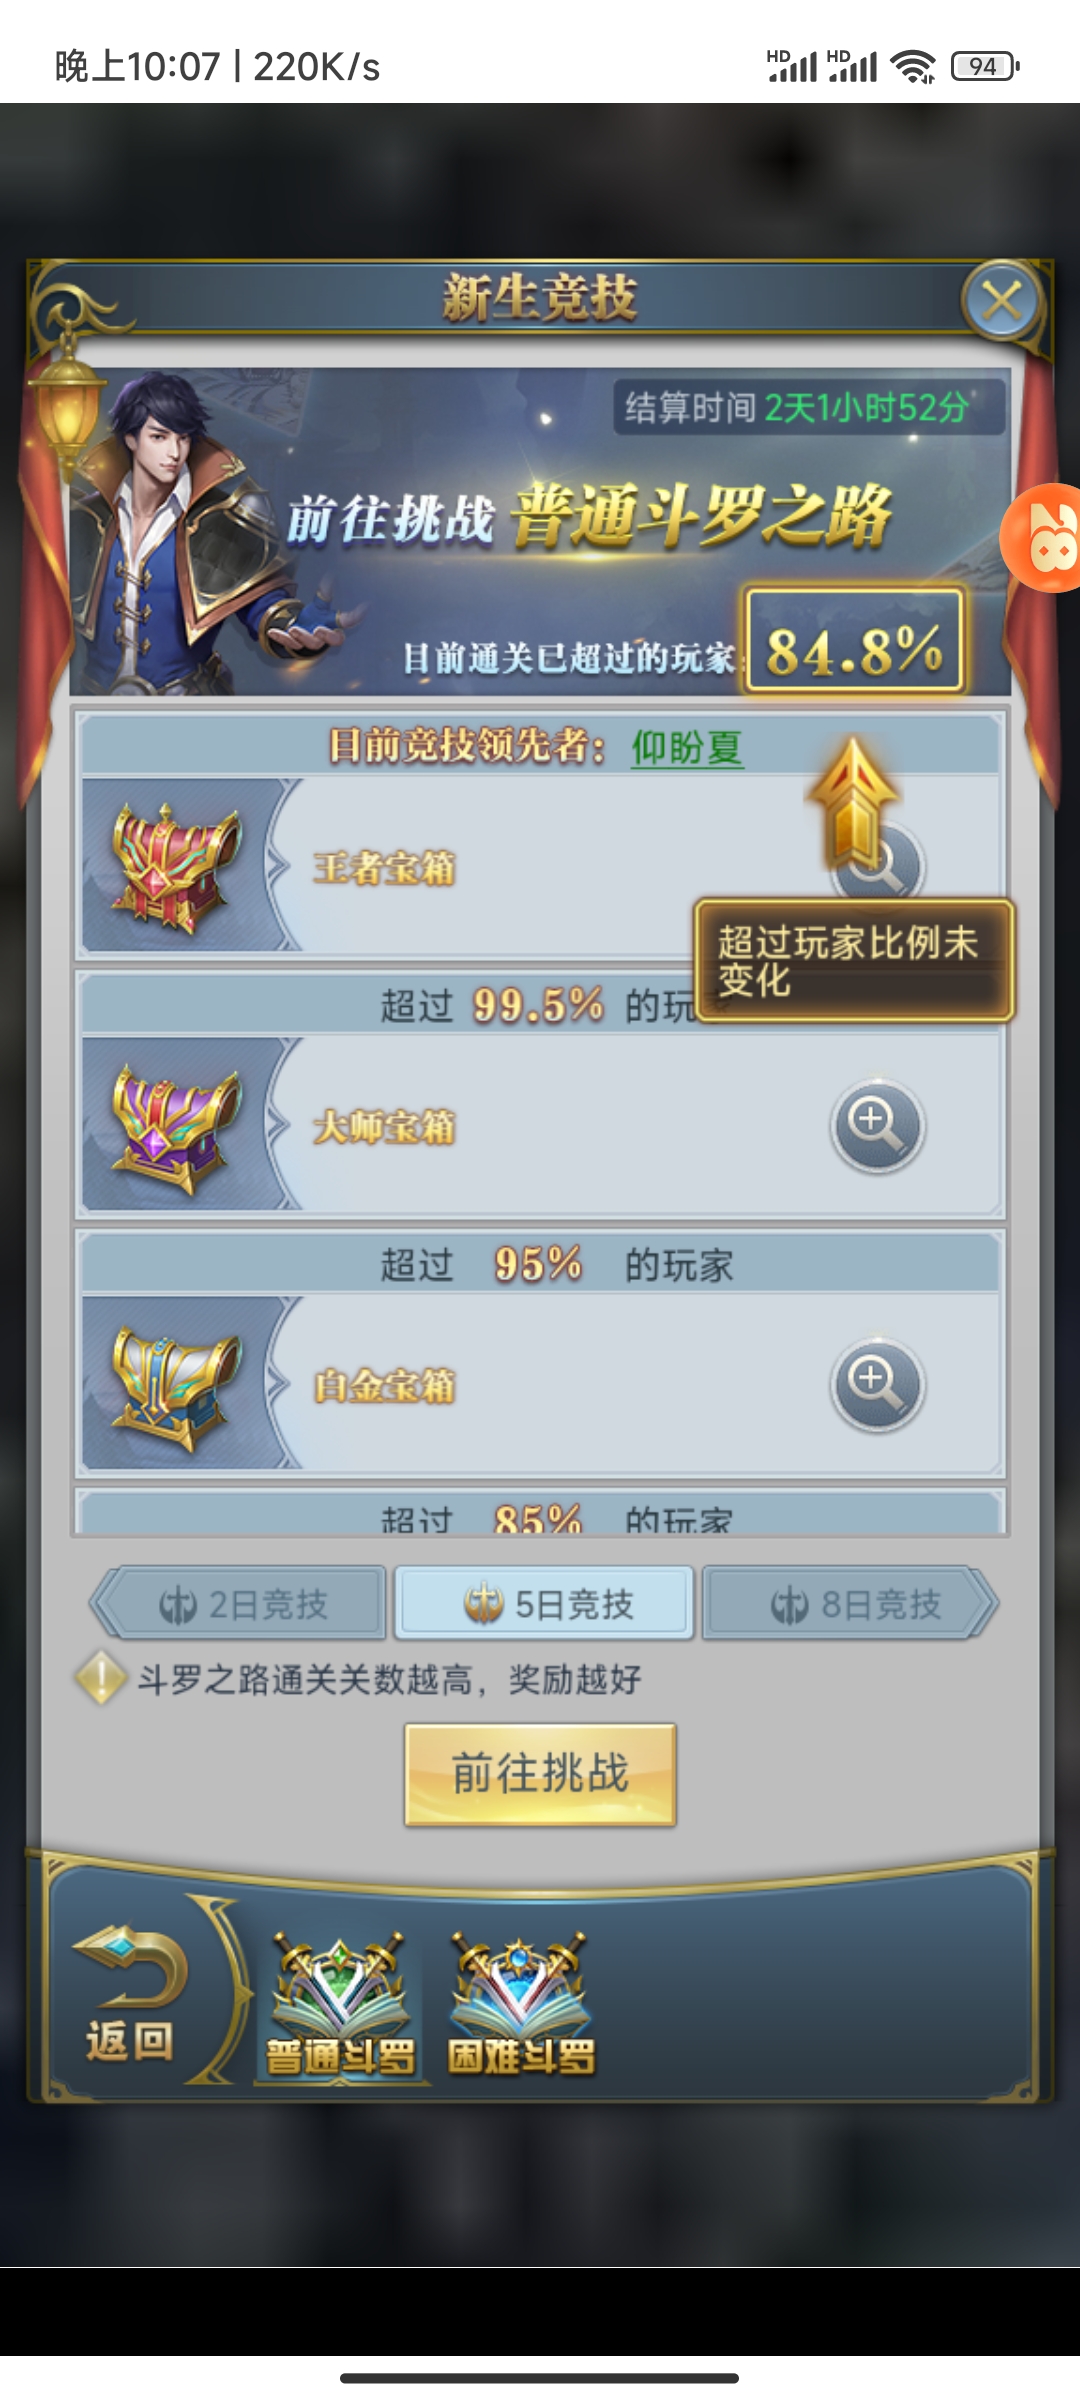Open leader profile link 仰盼夏
The height and width of the screenshot is (2400, 1080).
[x=687, y=748]
